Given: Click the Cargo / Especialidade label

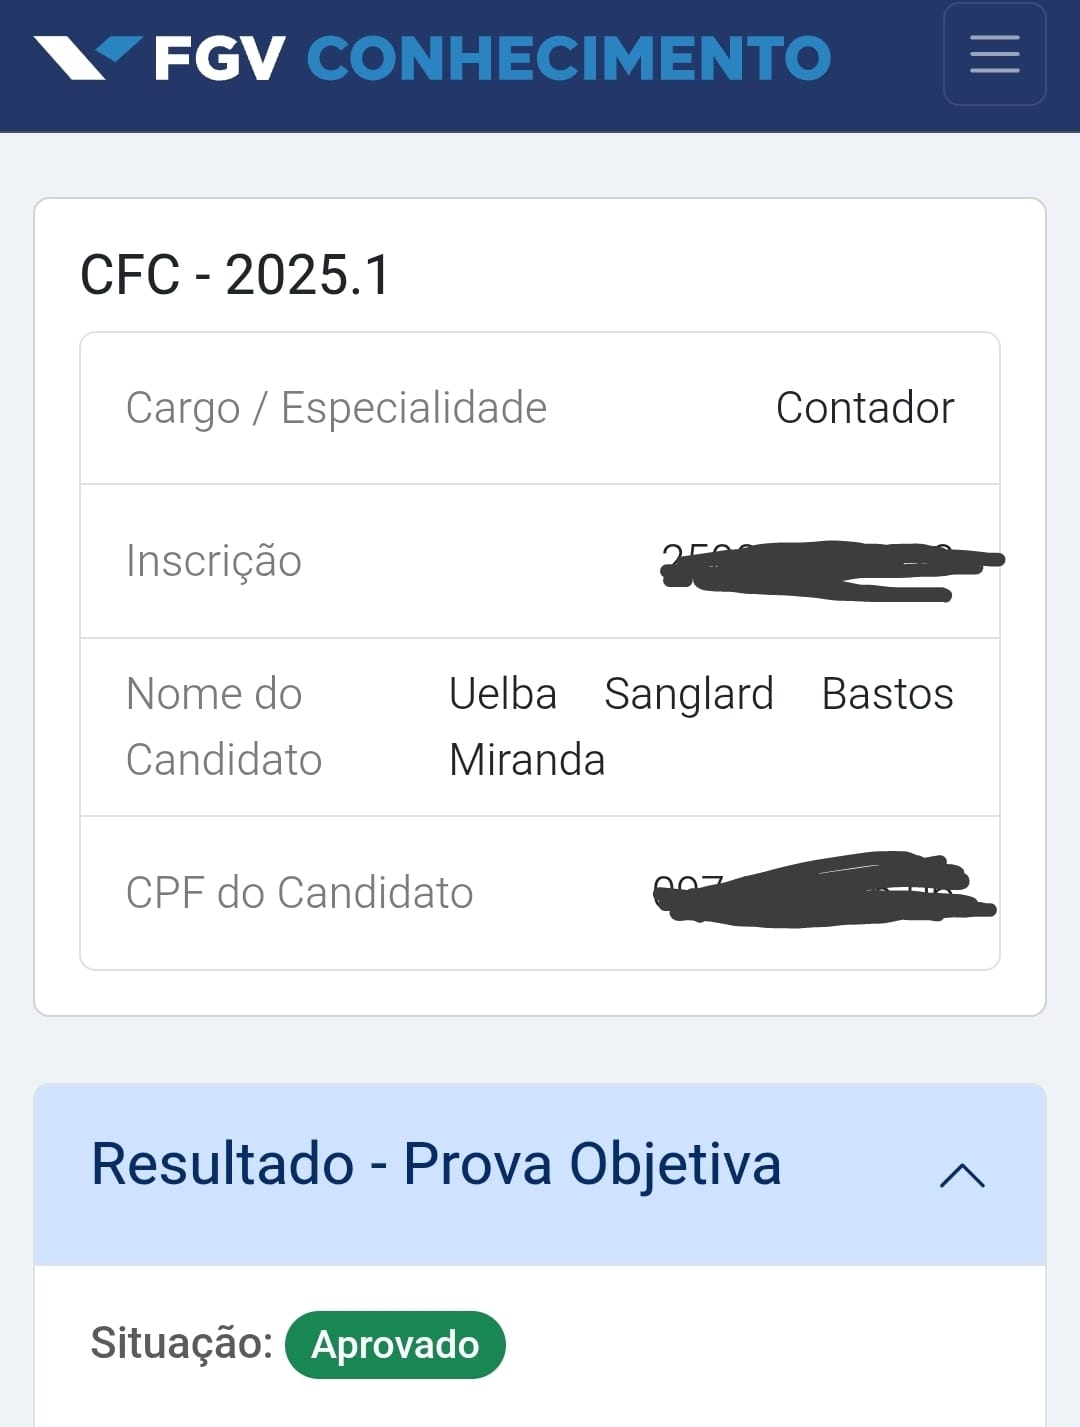Looking at the screenshot, I should 336,408.
